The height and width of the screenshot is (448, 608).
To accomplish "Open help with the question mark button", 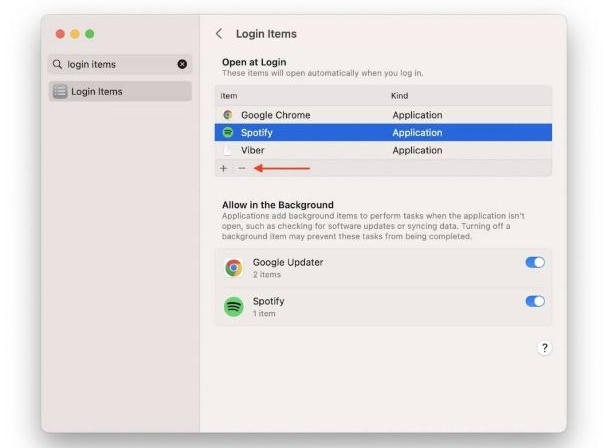I will (544, 347).
